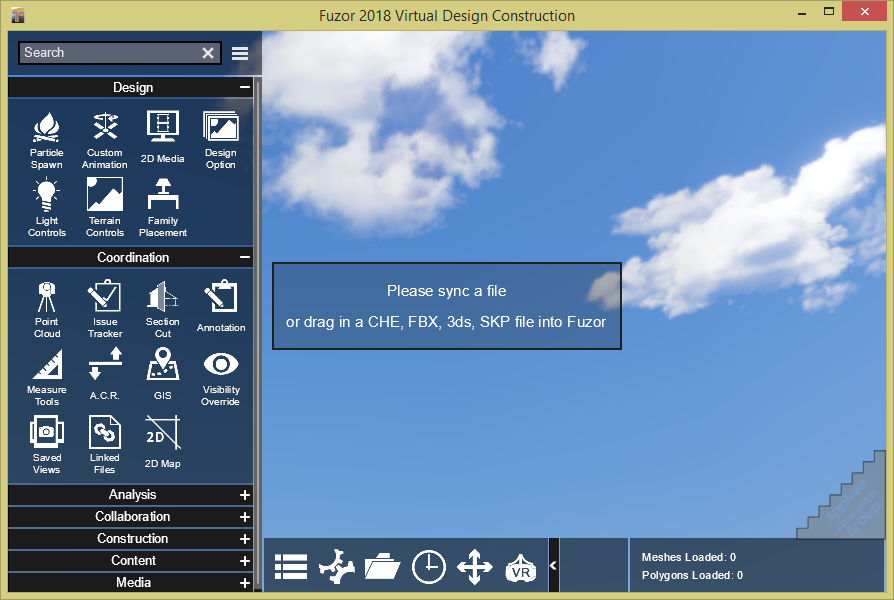The image size is (894, 600).
Task: Open the Particle Spawn tool
Action: (46, 140)
